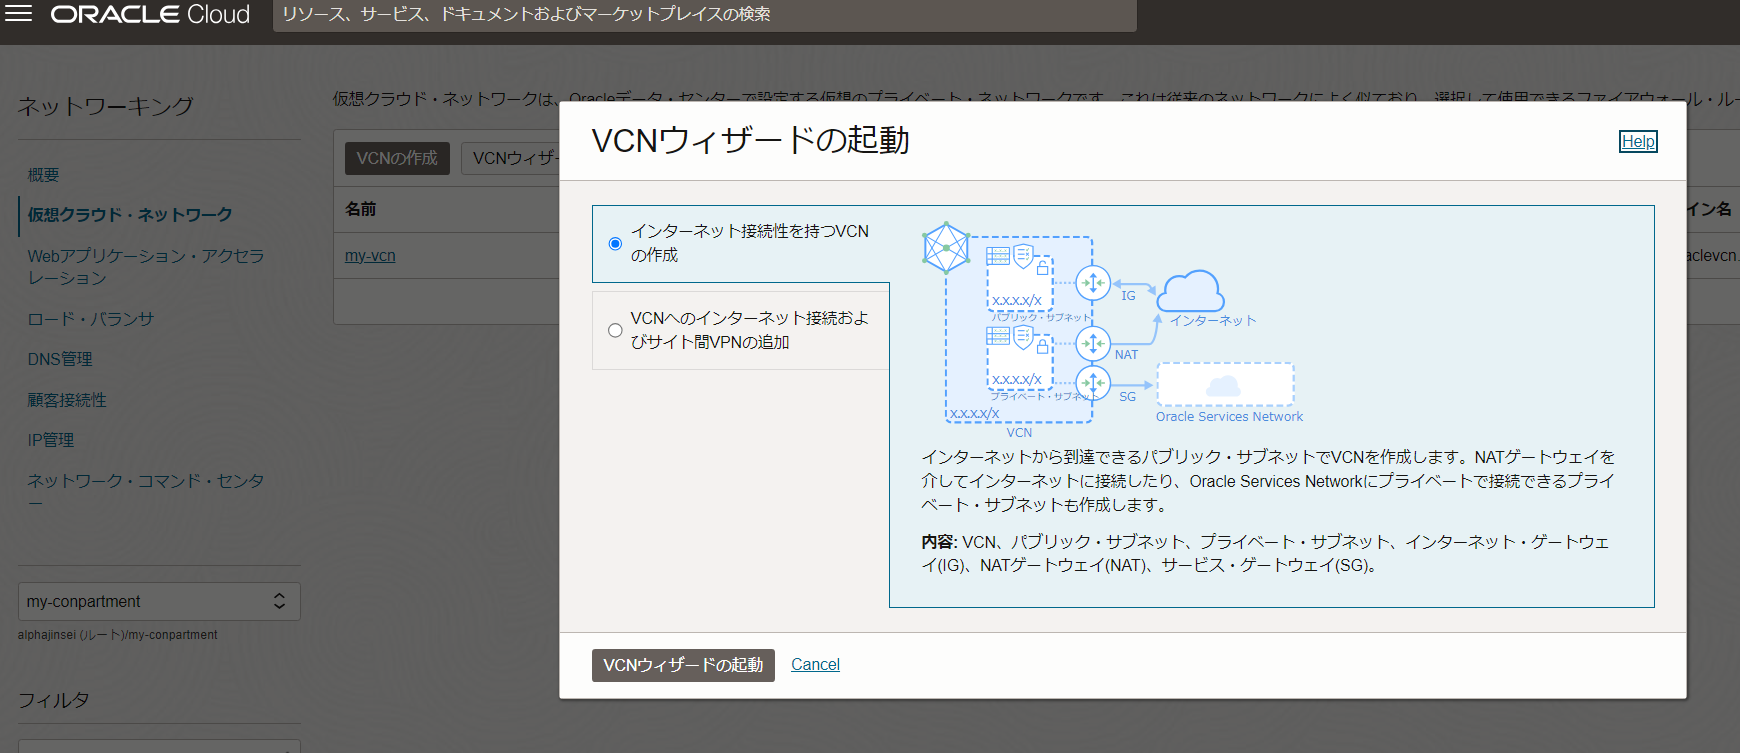Click the Oracle Services Network box

tap(1225, 385)
